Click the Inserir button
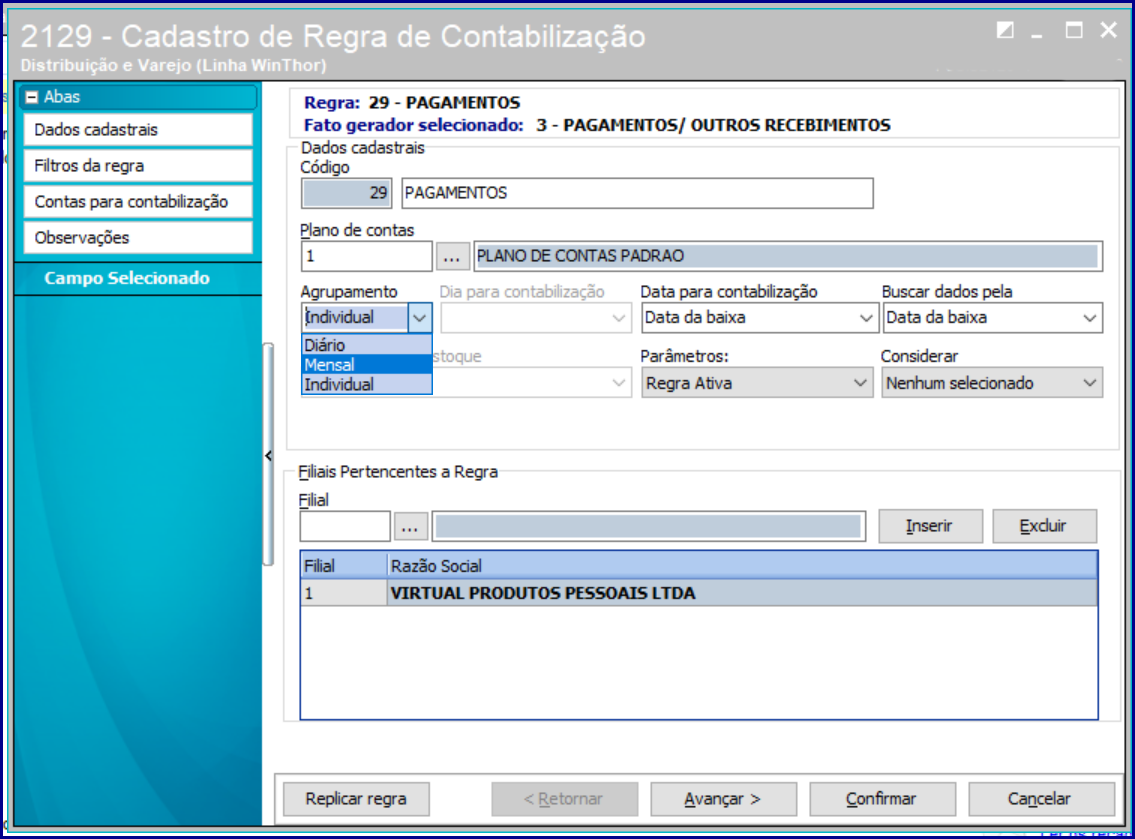The width and height of the screenshot is (1135, 839). [930, 526]
